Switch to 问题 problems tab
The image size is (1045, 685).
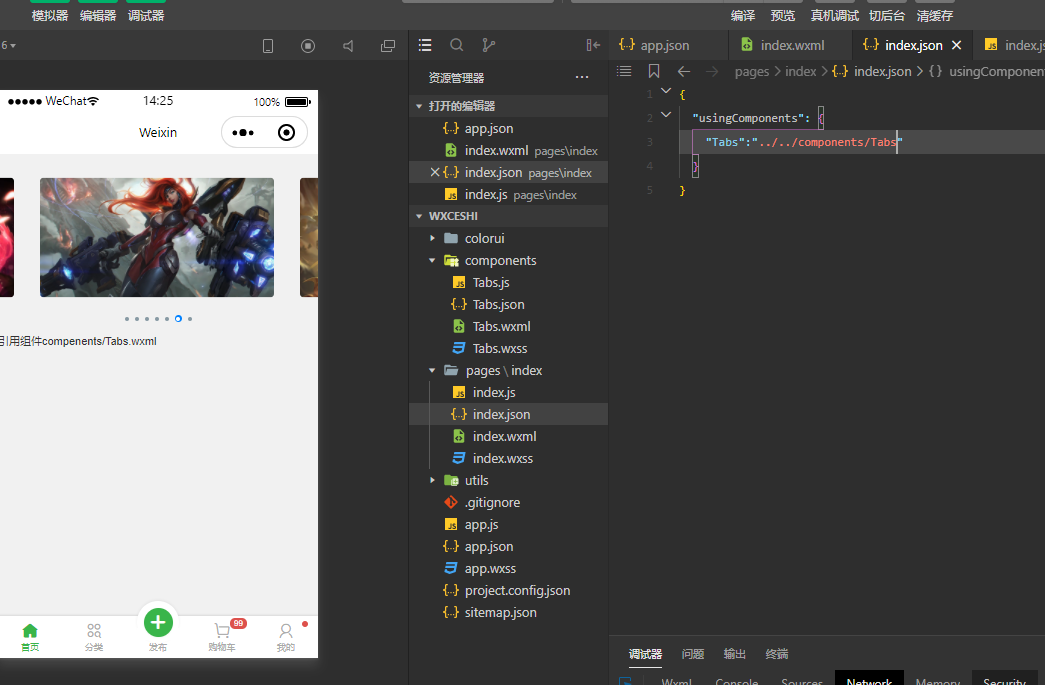[x=692, y=654]
